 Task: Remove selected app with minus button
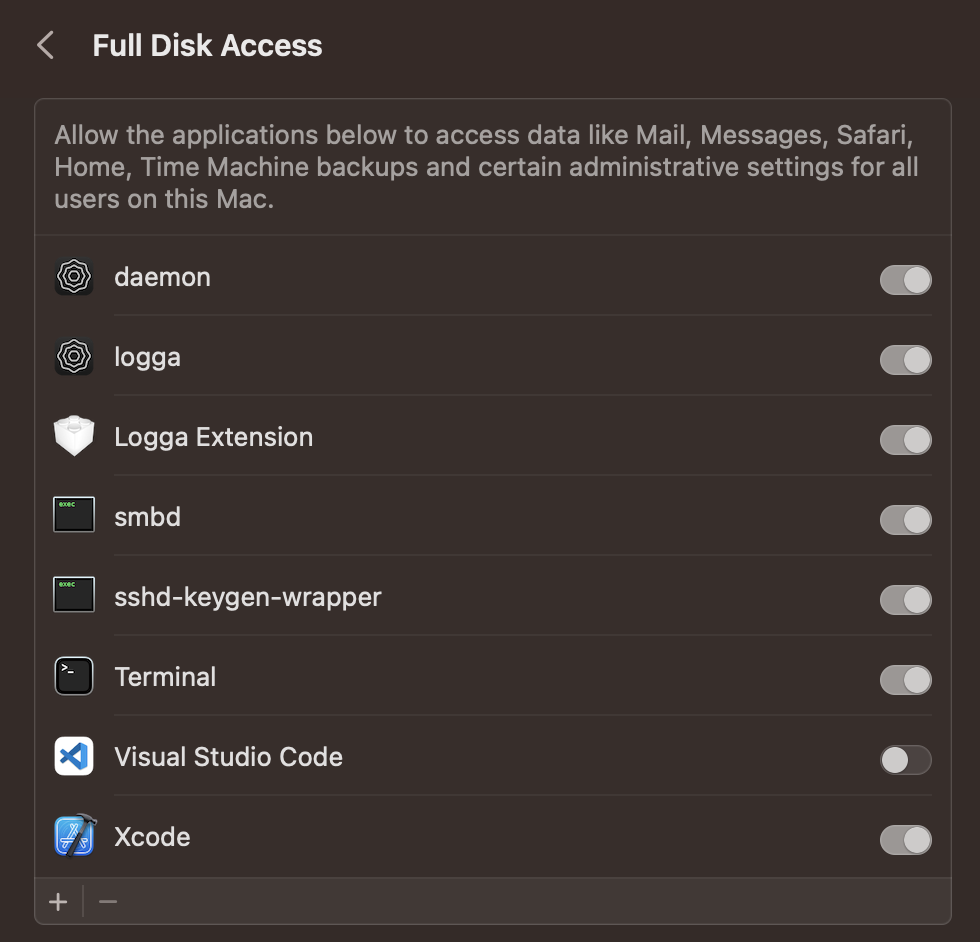coord(108,901)
